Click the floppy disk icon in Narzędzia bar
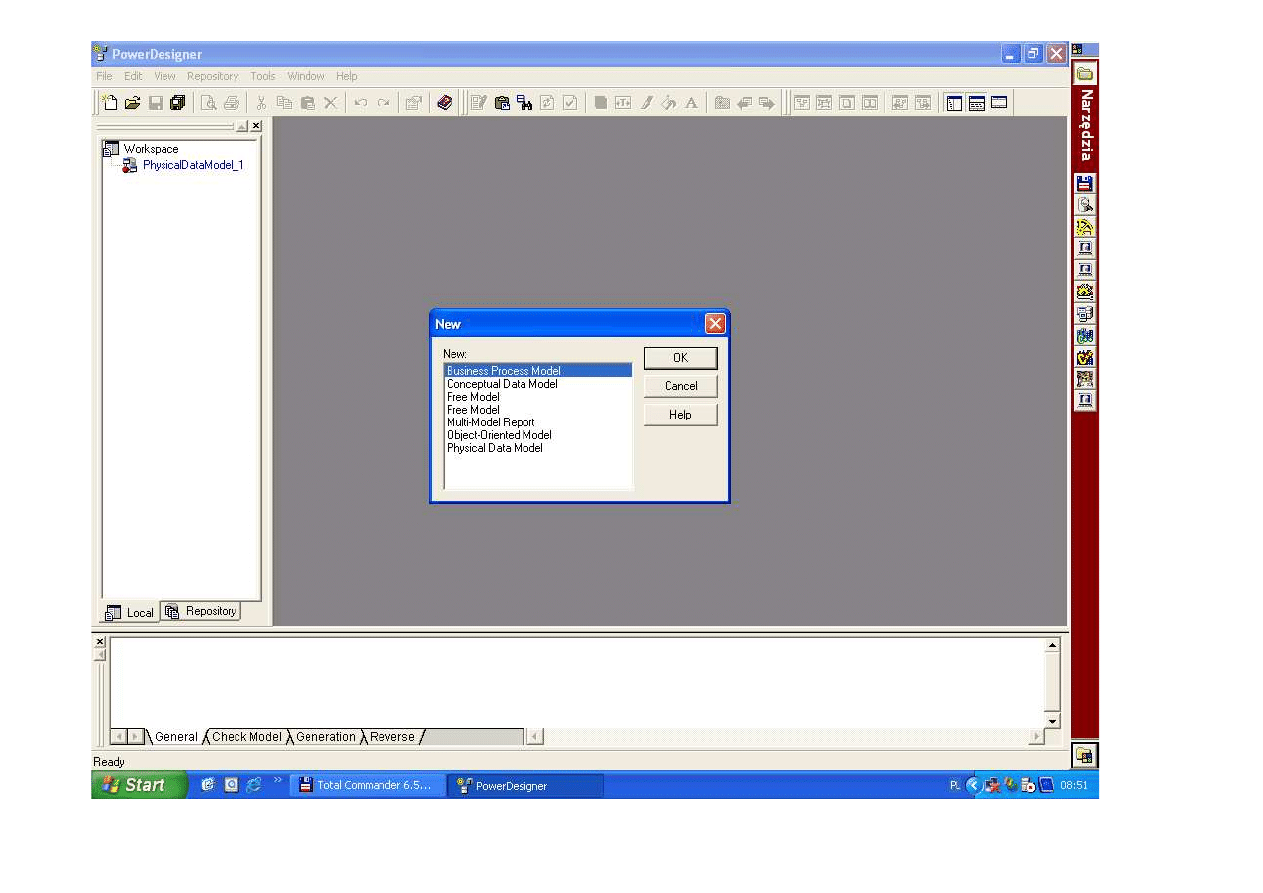 click(x=1085, y=183)
